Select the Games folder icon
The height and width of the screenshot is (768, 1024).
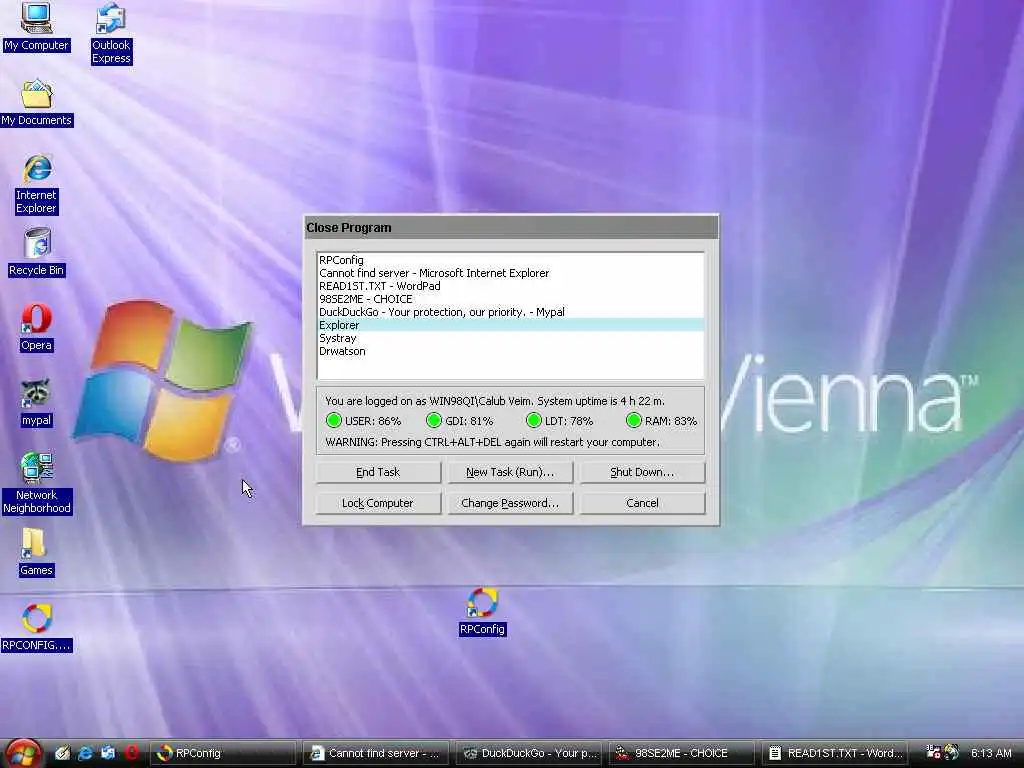pos(36,552)
